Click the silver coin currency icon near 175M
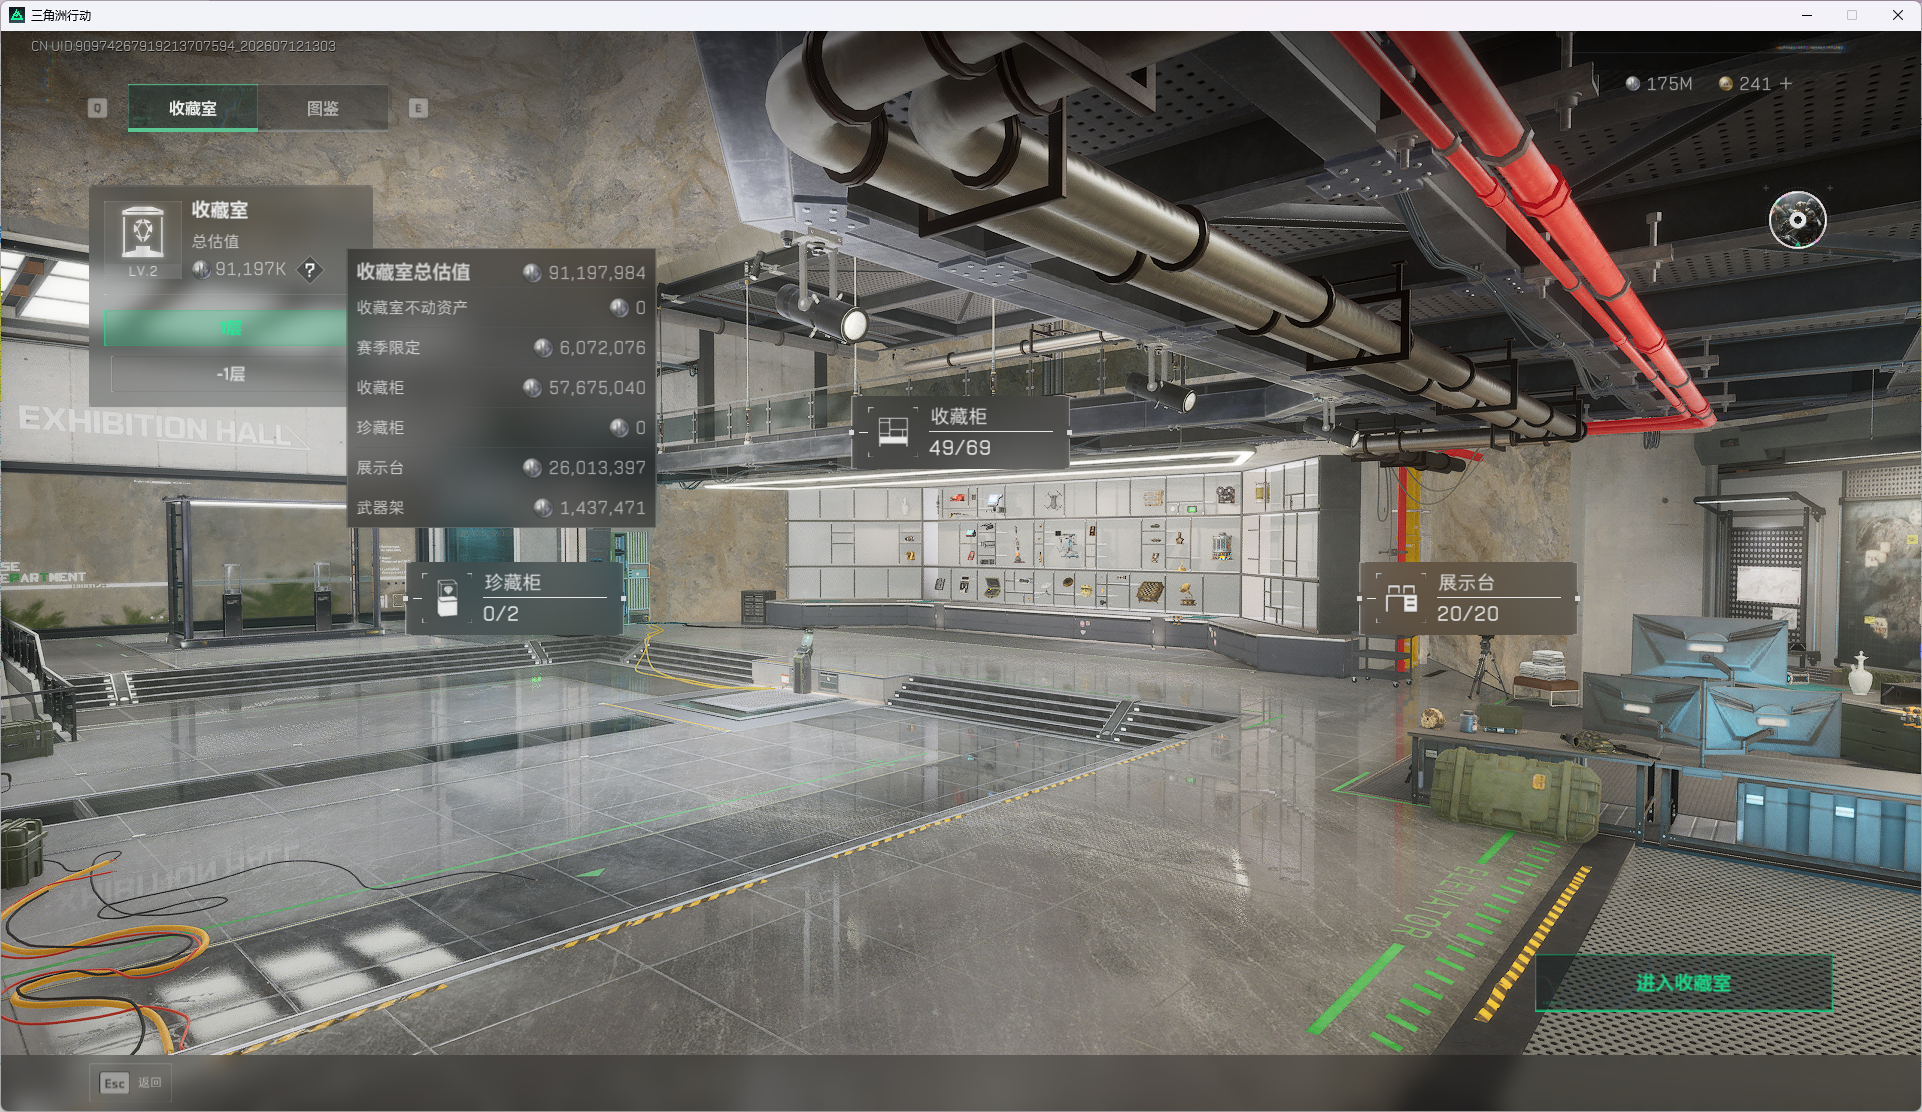Screen dimensions: 1922x1112 point(1633,84)
